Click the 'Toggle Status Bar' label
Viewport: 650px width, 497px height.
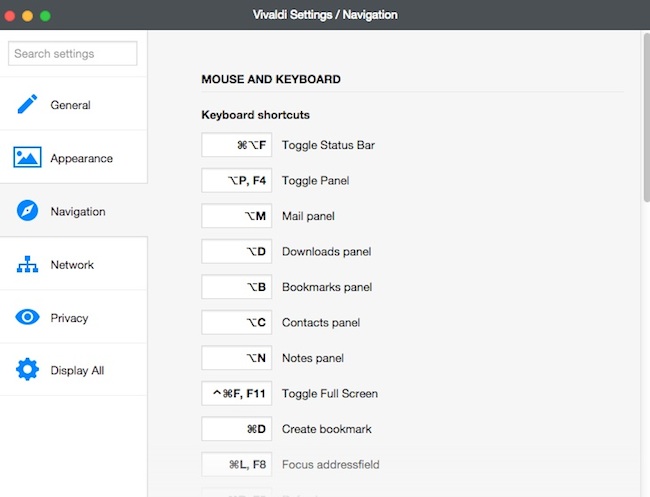tap(328, 145)
